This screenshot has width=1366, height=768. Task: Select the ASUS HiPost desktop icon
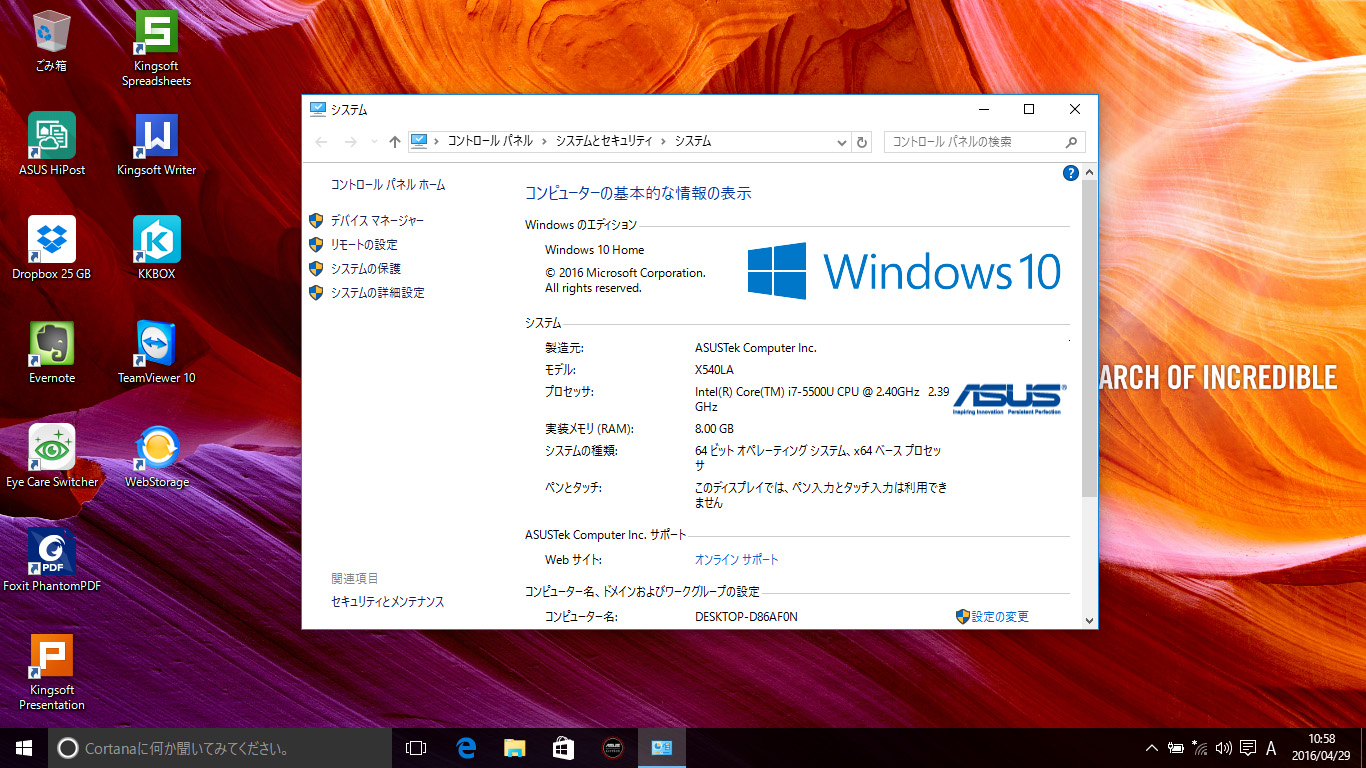point(52,144)
